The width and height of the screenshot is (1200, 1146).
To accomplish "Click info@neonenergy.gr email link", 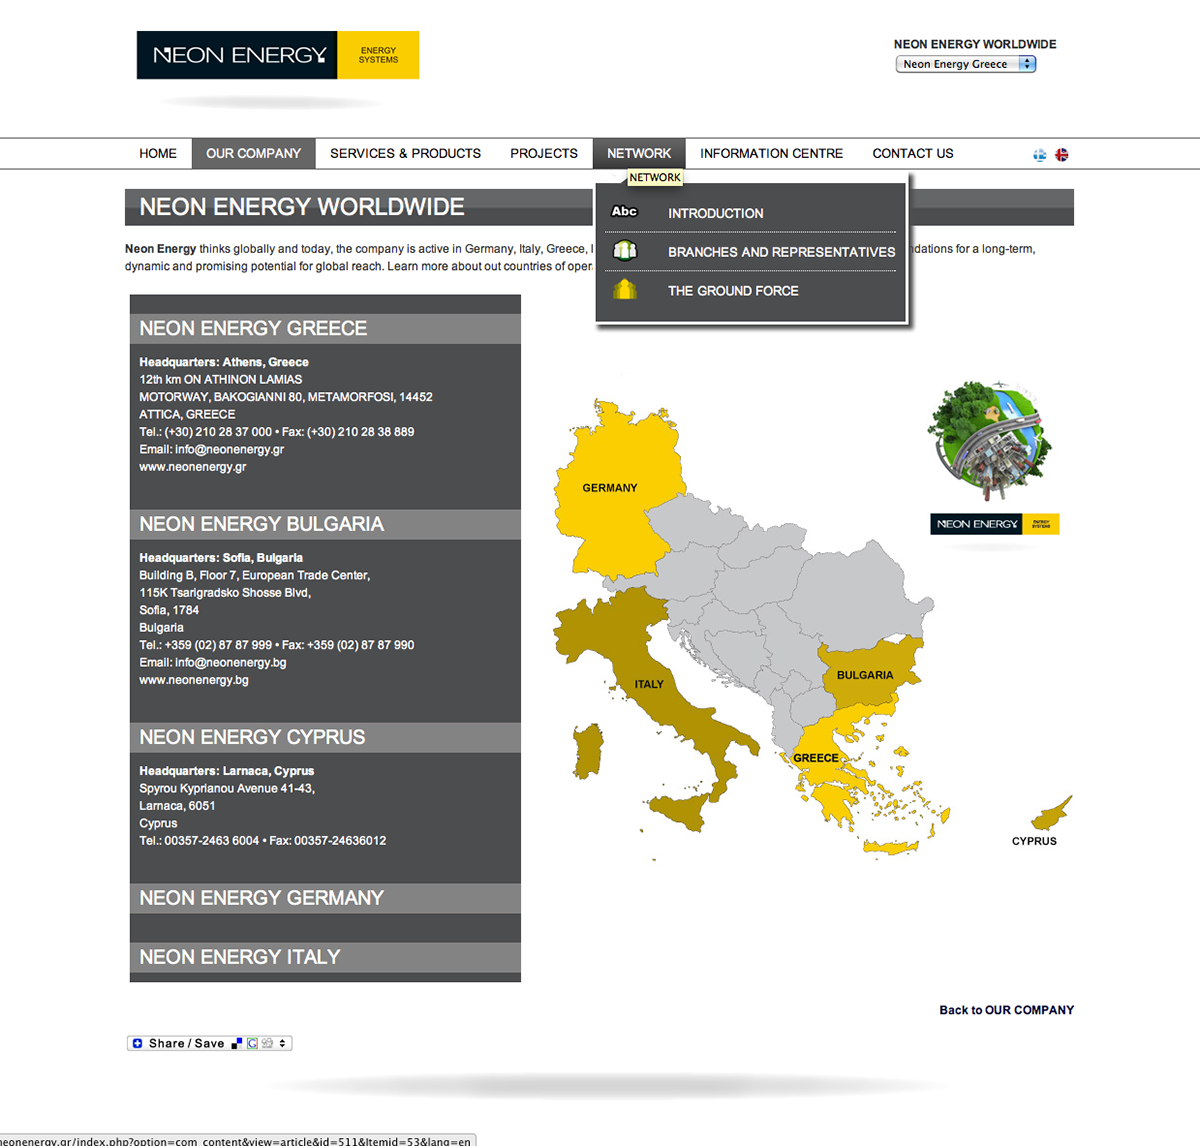I will [x=230, y=450].
